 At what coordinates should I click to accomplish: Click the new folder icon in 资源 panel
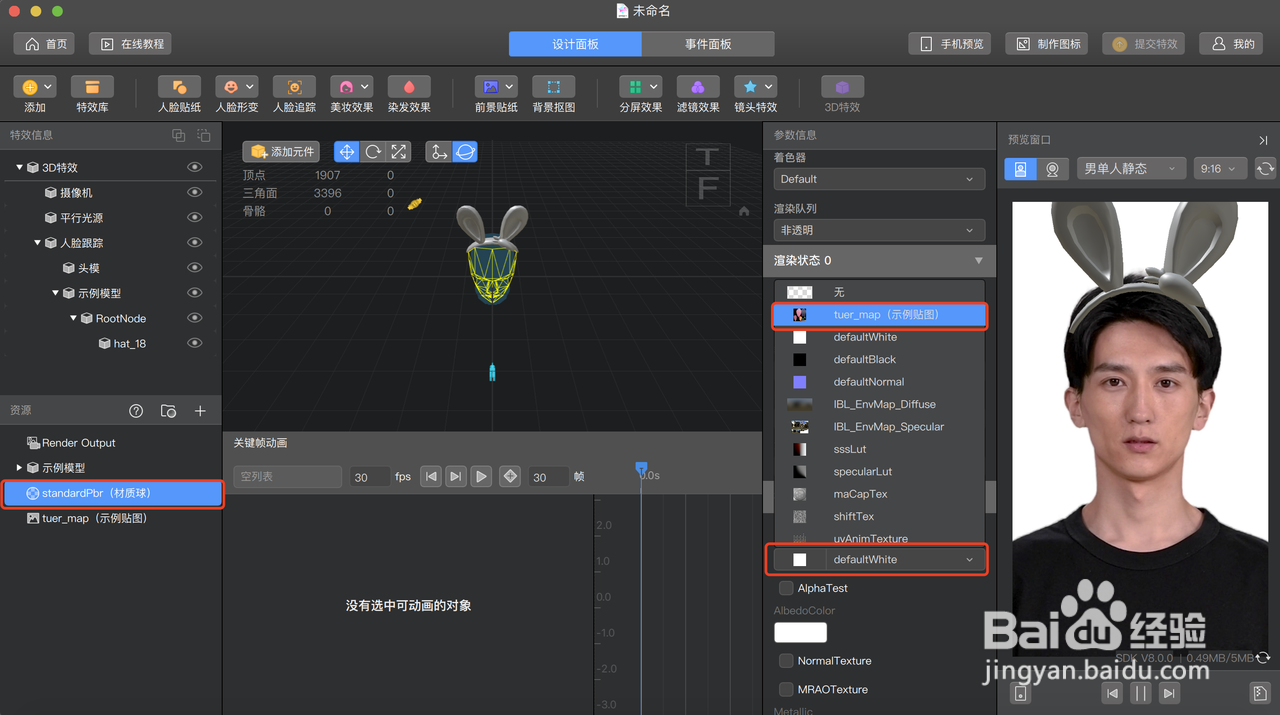[168, 411]
